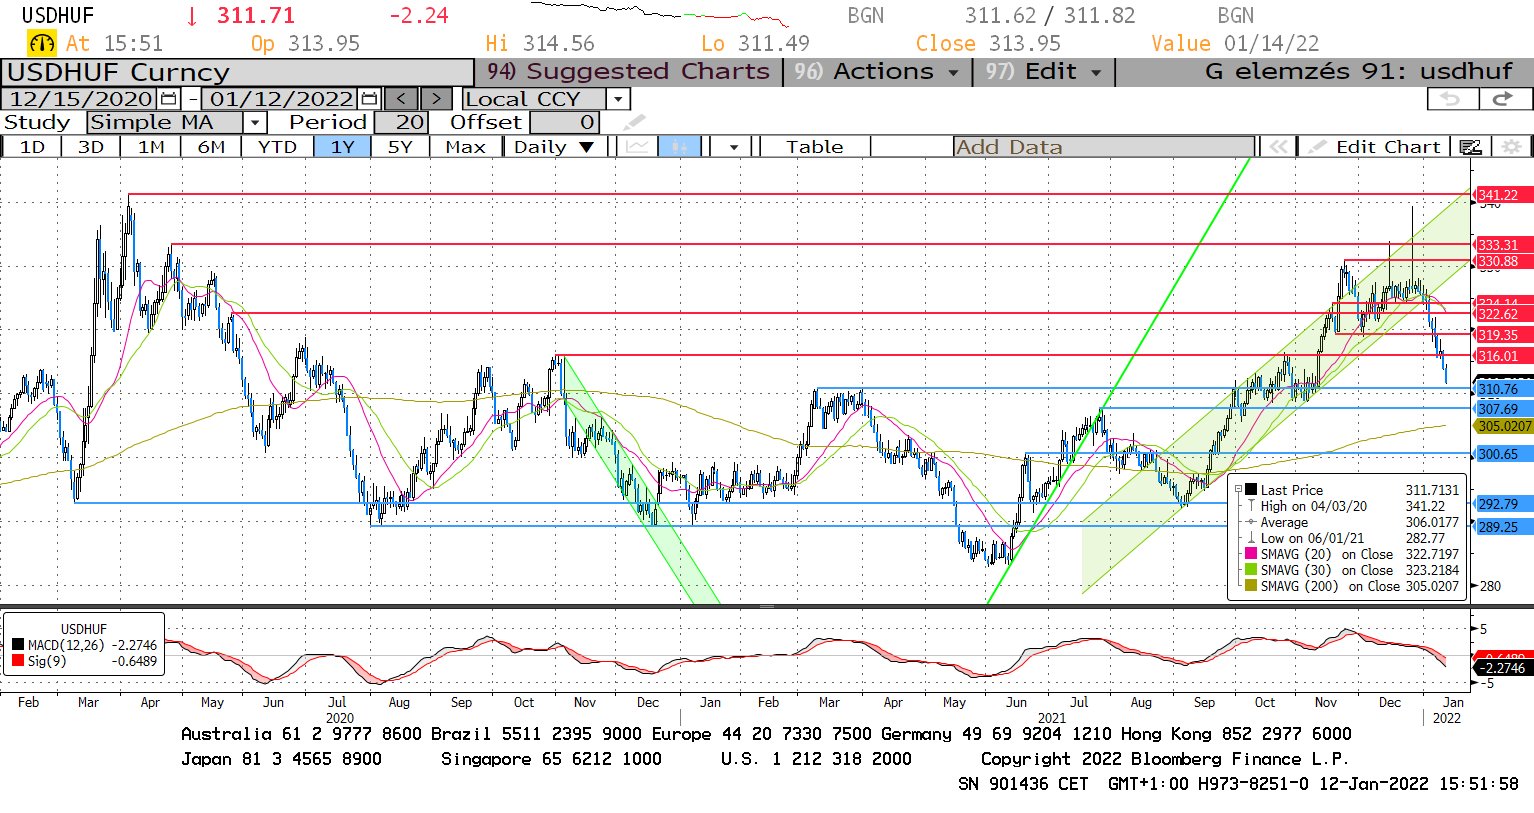The width and height of the screenshot is (1534, 813).
Task: Open the chart type dropdown arrow
Action: point(734,147)
